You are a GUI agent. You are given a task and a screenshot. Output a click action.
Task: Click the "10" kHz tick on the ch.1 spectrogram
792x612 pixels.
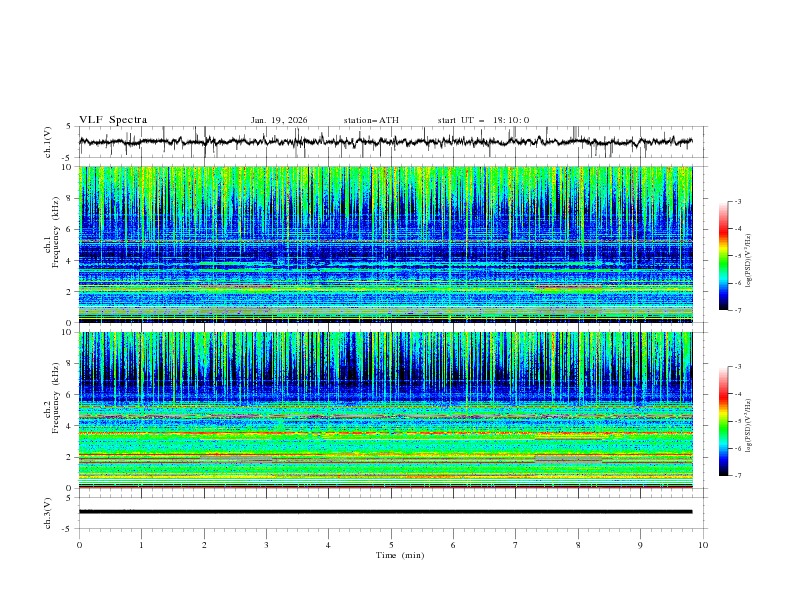[68, 167]
